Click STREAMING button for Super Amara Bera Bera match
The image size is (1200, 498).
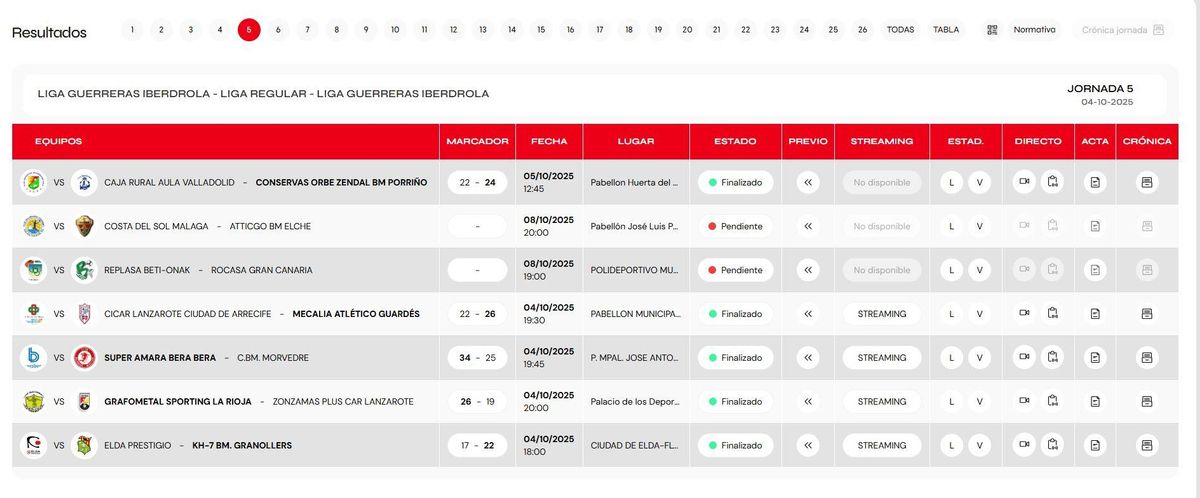882,358
